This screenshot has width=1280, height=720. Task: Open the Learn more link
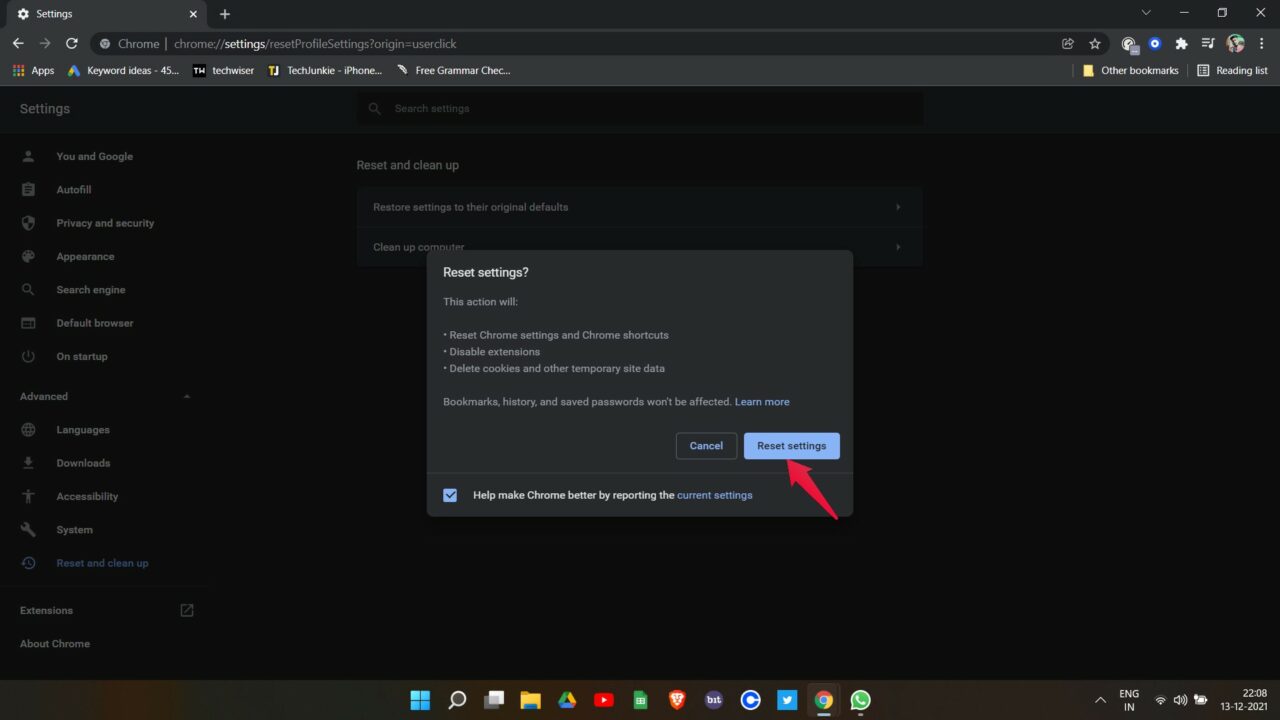coord(762,402)
